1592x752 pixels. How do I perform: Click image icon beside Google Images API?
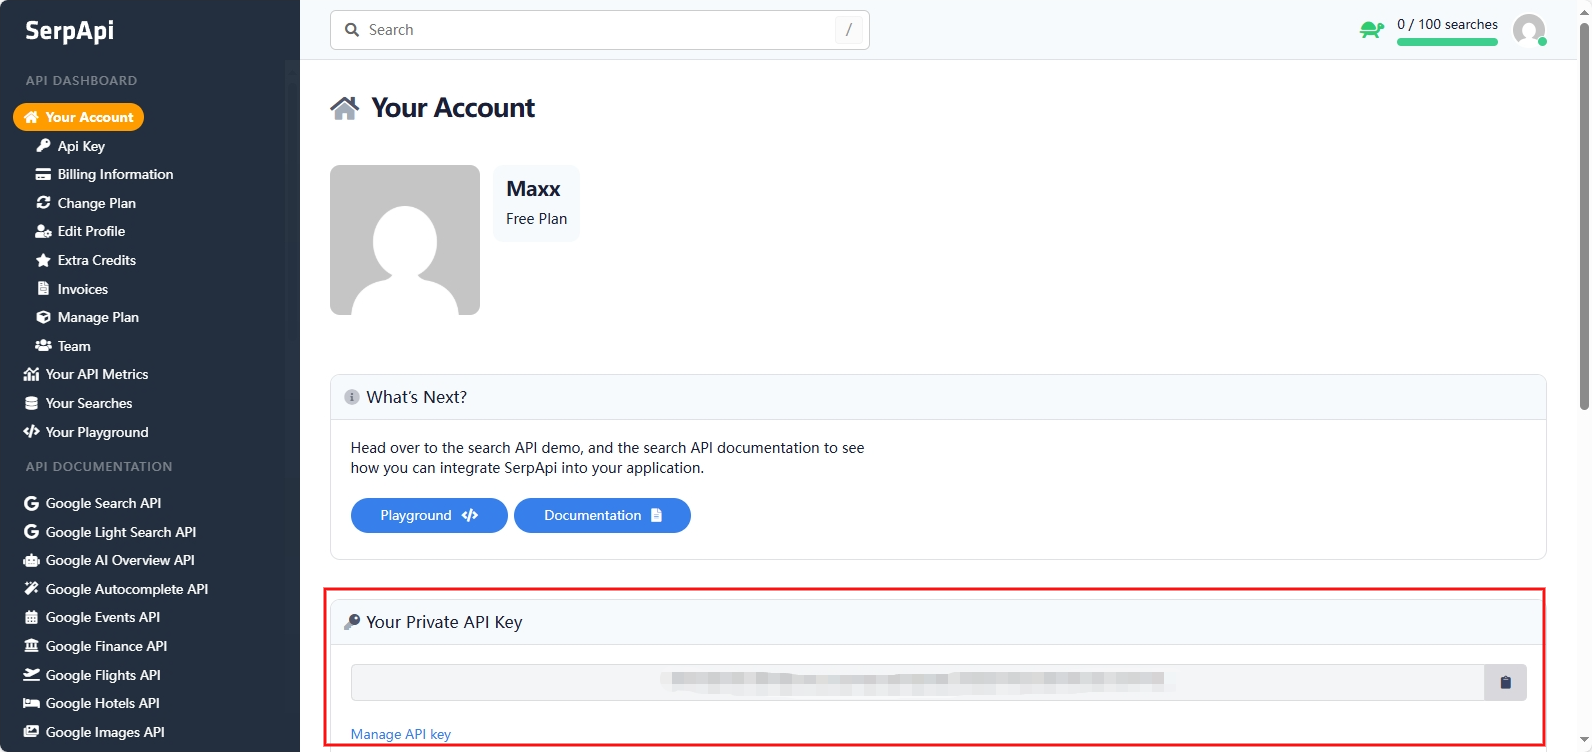tap(31, 732)
